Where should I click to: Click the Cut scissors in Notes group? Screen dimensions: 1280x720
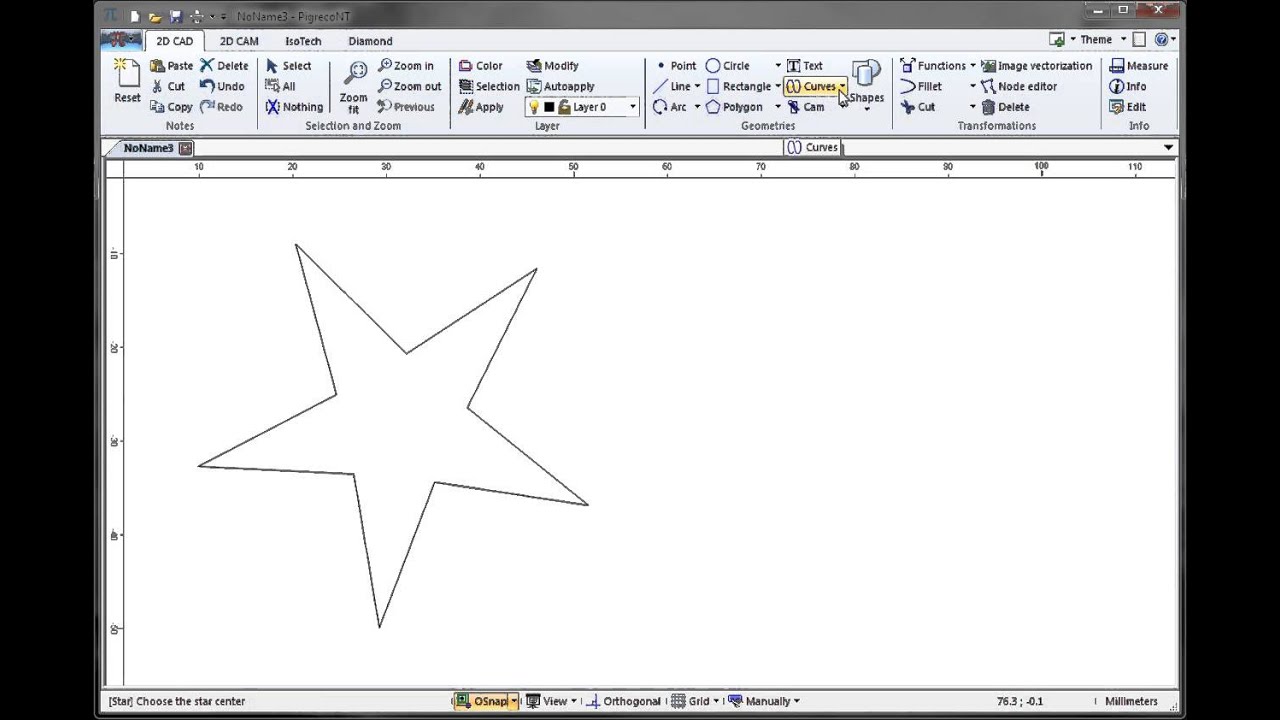[157, 86]
